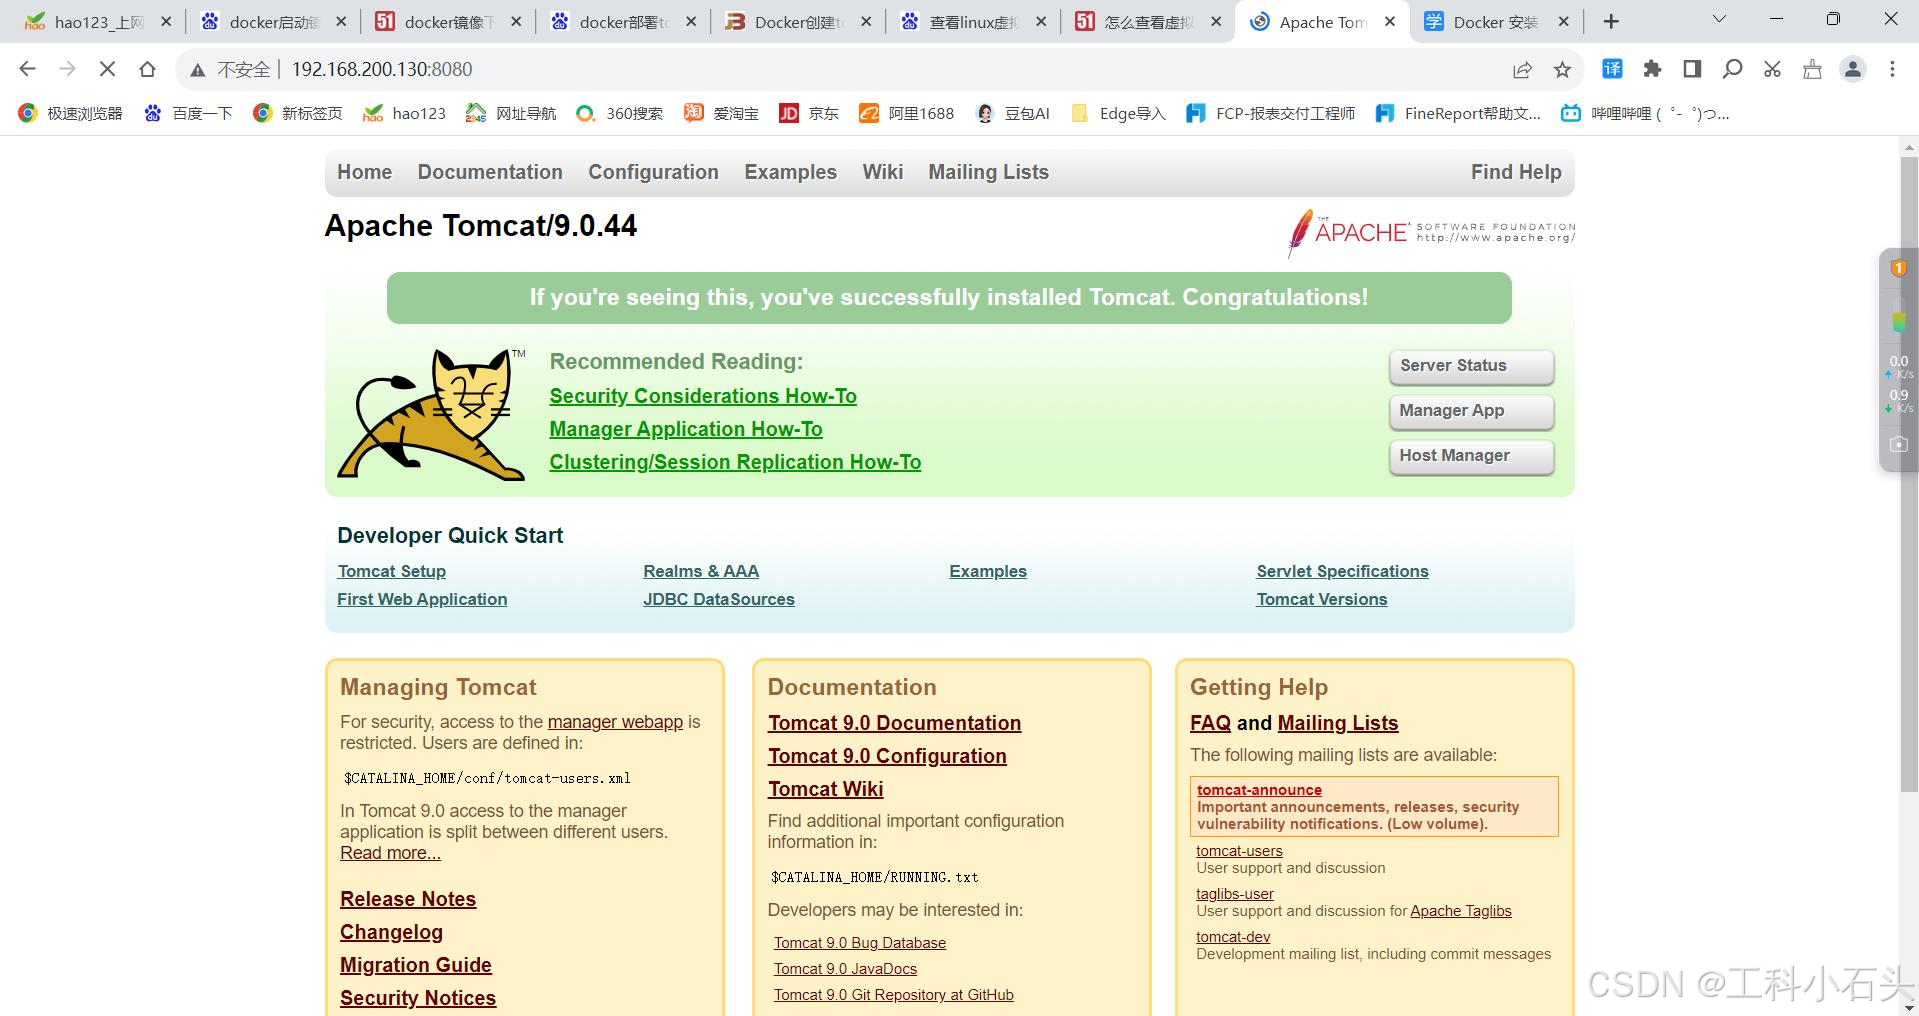This screenshot has height=1016, width=1919.
Task: Open the user profile avatar icon
Action: click(1853, 69)
